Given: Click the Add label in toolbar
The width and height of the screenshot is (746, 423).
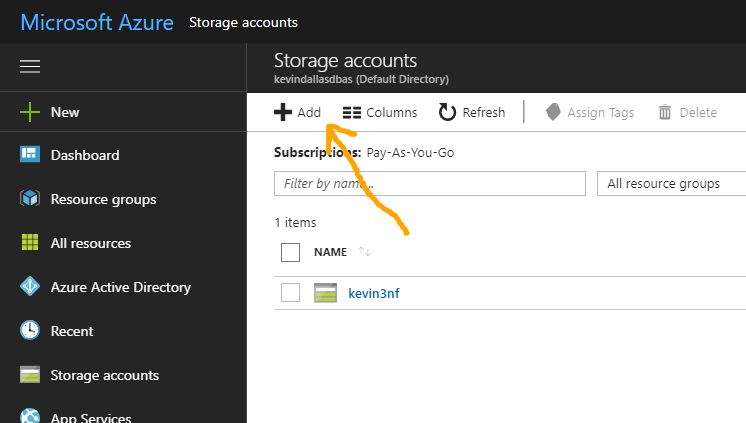Looking at the screenshot, I should (x=309, y=112).
